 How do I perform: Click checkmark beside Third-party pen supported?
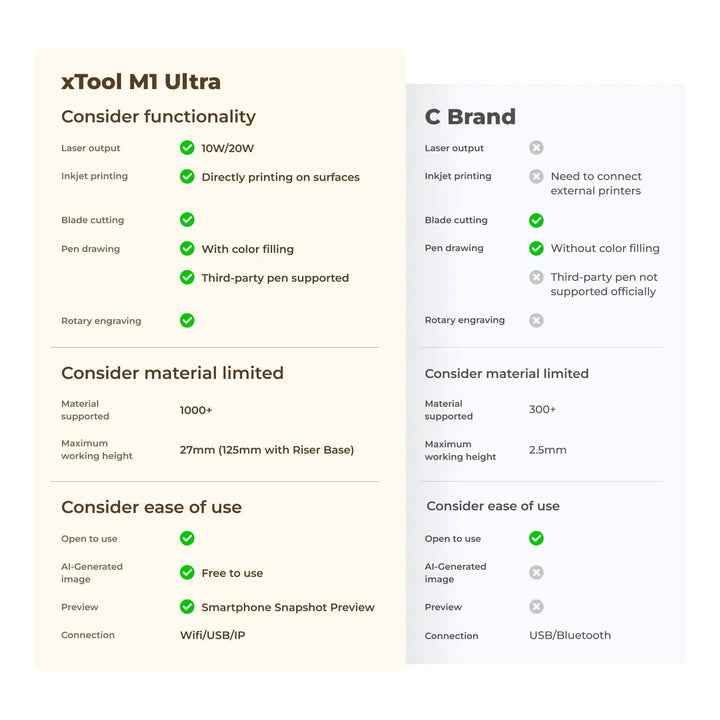187,277
